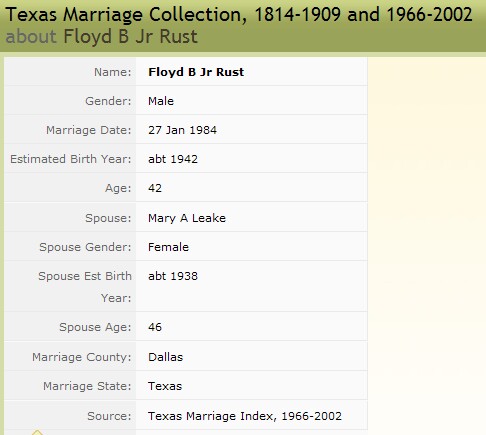Viewport: 486px width, 435px height.
Task: Open the Texas Marriage Index, 1966-2002 source
Action: coord(245,416)
